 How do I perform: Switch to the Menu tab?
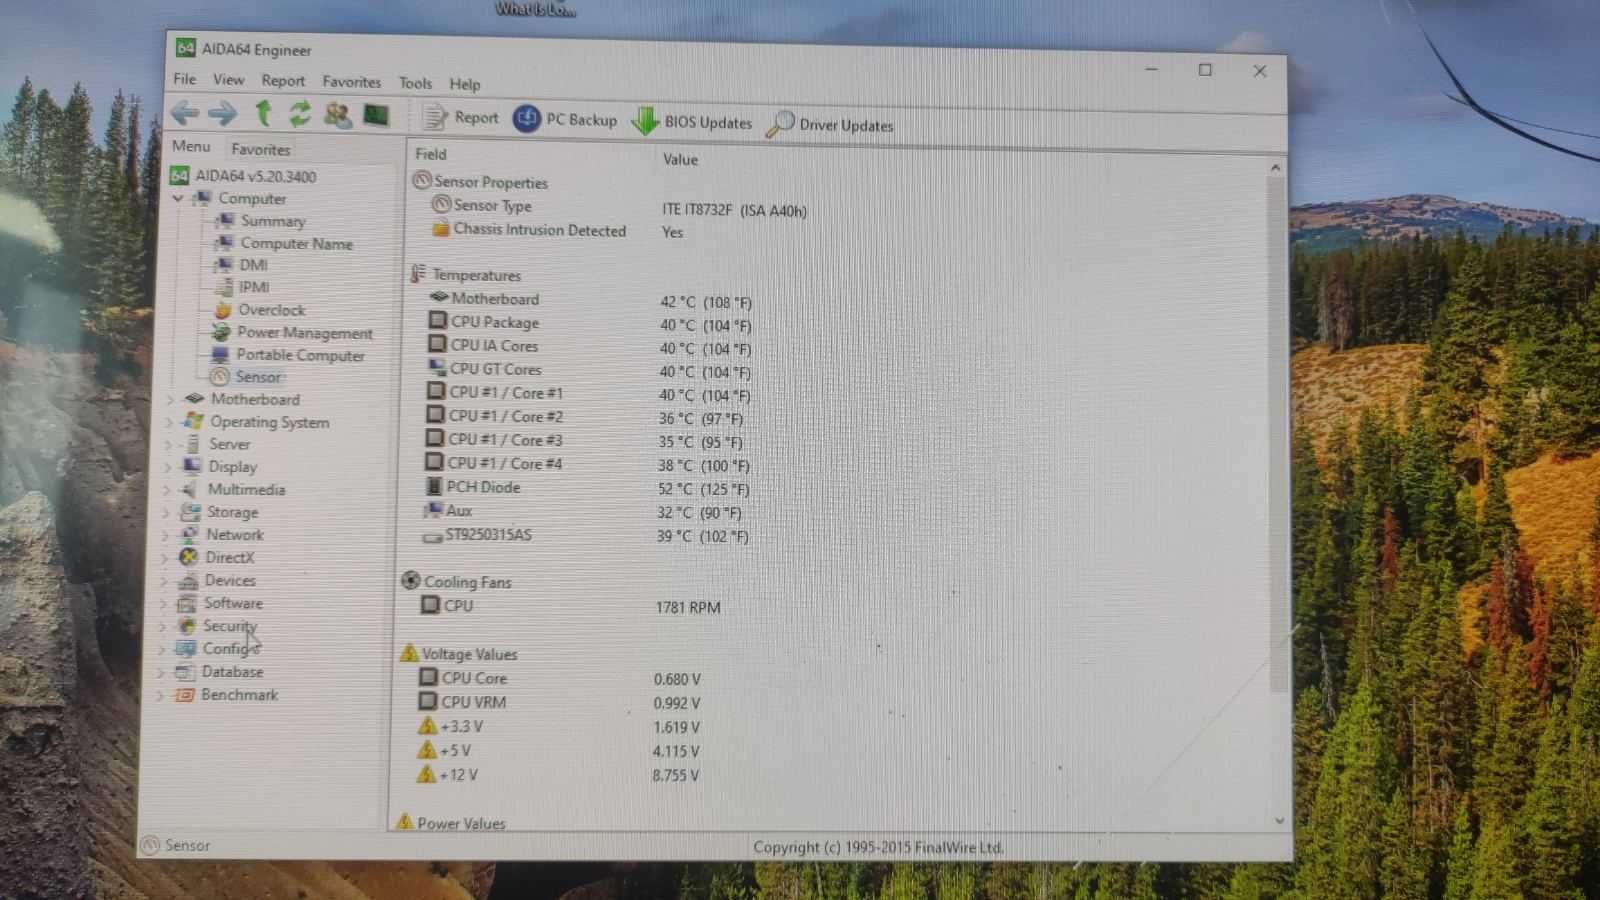(191, 146)
